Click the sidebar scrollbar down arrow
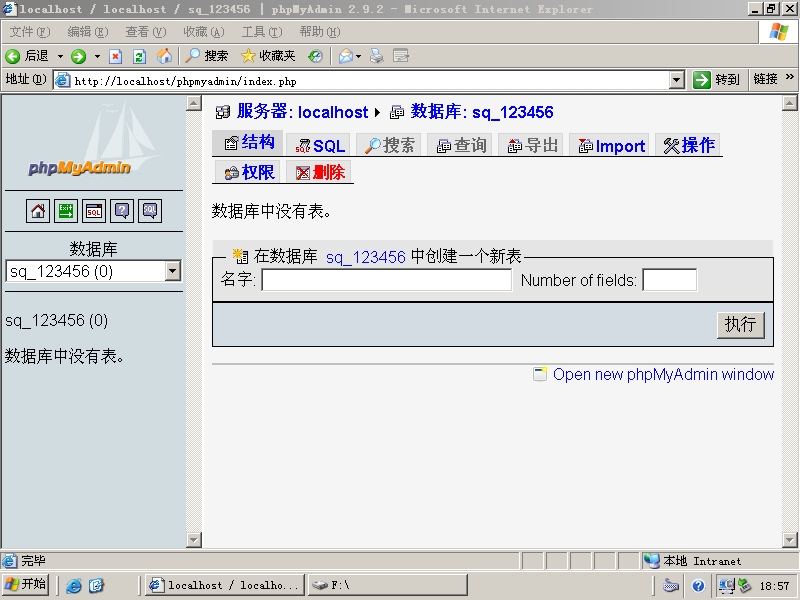The width and height of the screenshot is (800, 600). coord(194,539)
